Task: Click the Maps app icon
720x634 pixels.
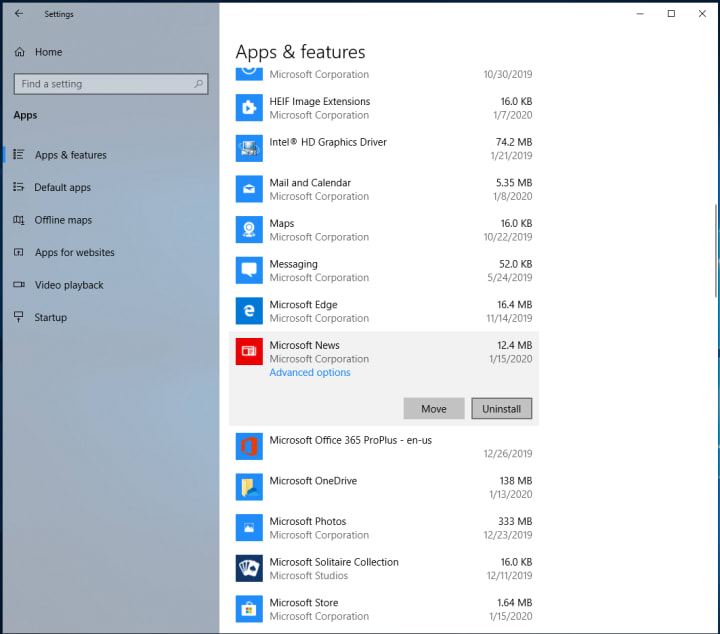Action: point(249,230)
